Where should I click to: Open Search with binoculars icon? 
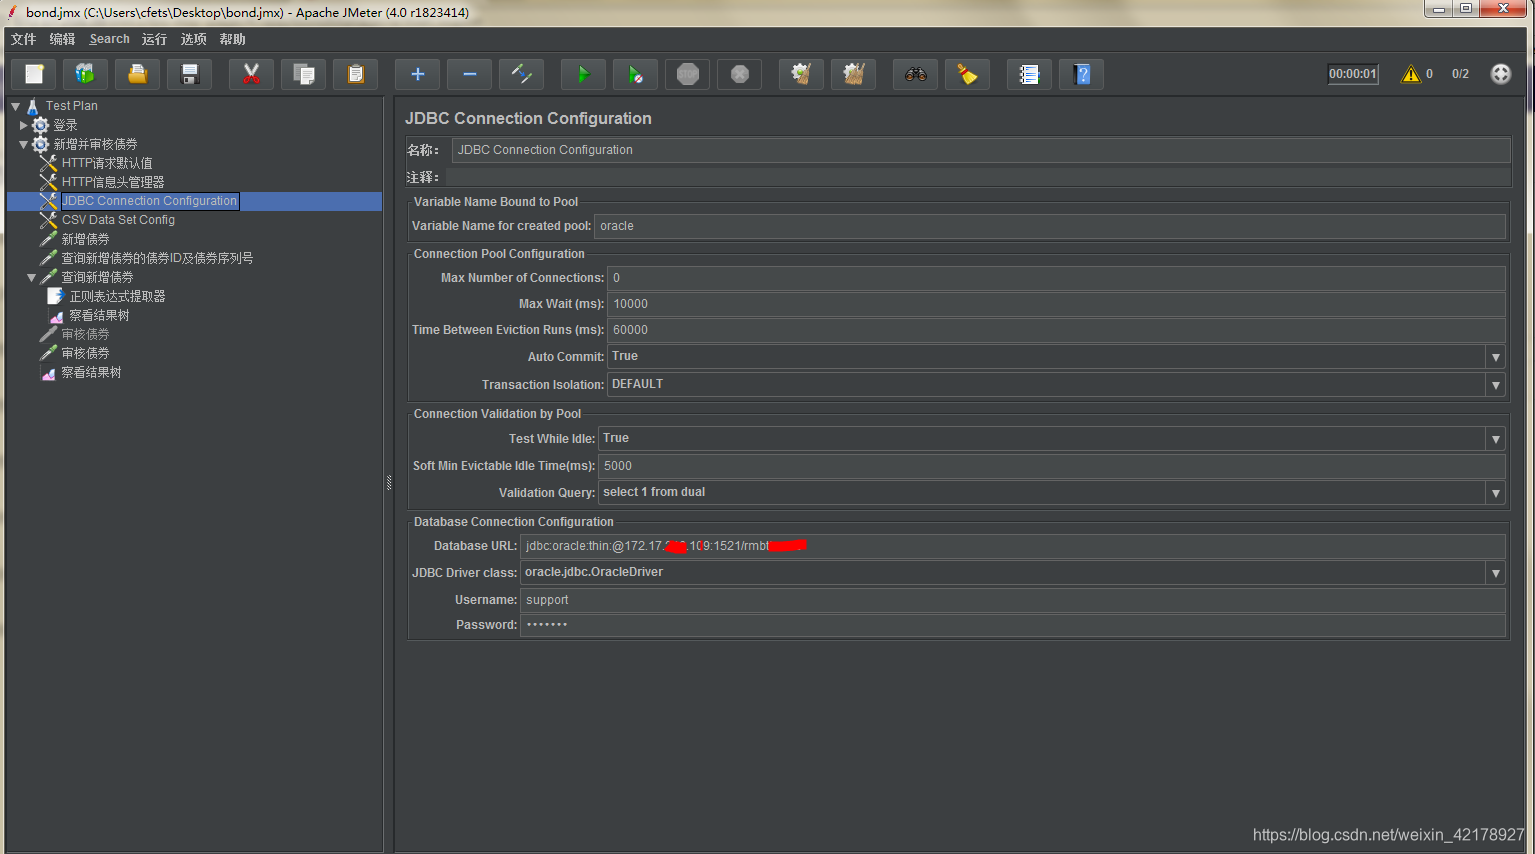tap(916, 74)
